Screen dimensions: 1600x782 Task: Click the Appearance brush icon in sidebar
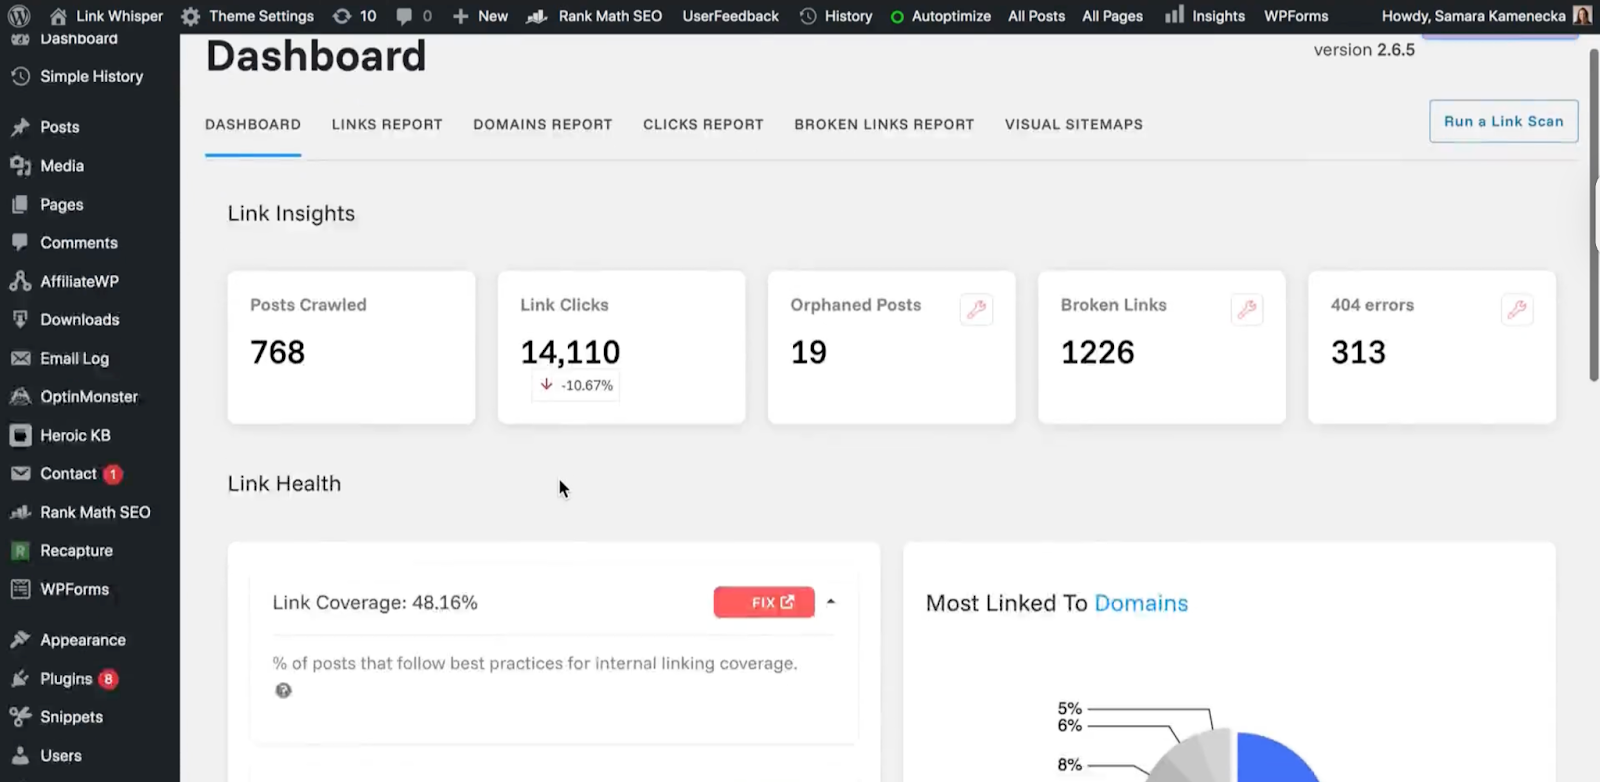point(20,640)
